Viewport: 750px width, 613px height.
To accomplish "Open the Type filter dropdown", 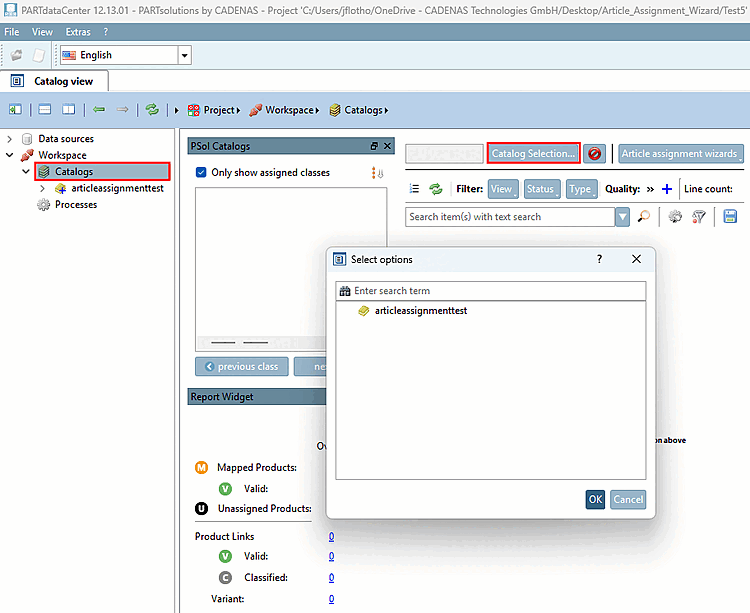I will coord(582,189).
